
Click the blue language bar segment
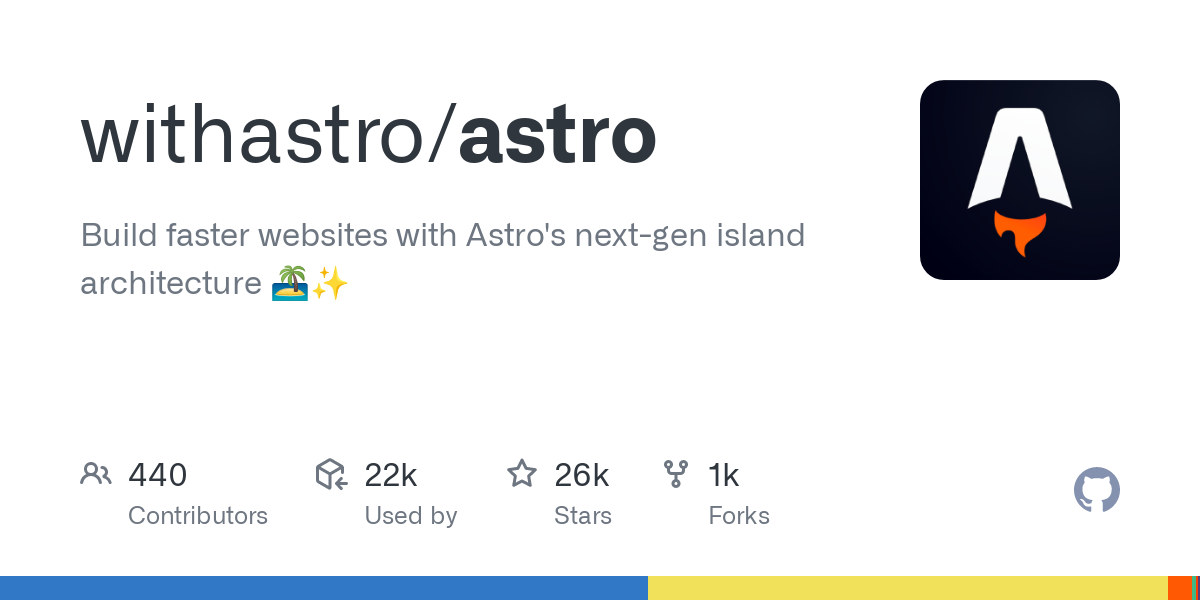[324, 588]
